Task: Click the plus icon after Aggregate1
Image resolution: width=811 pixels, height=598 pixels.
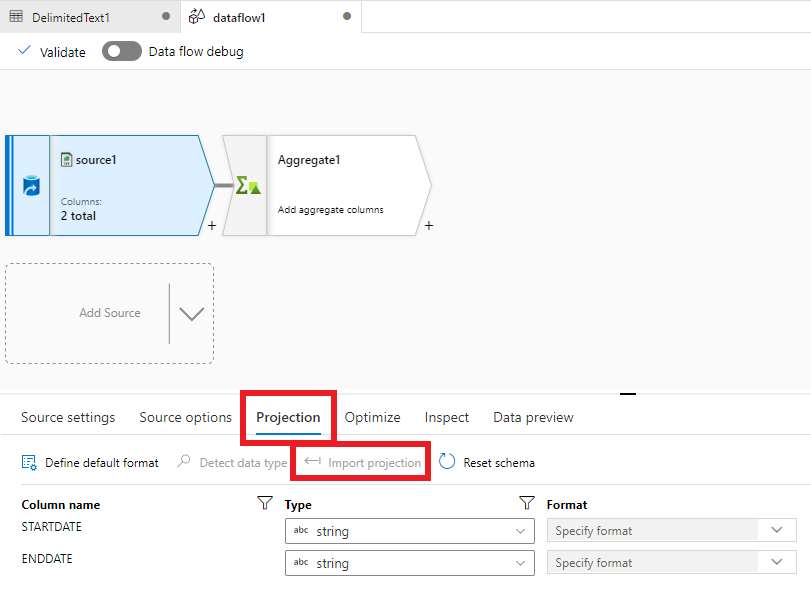Action: point(429,226)
